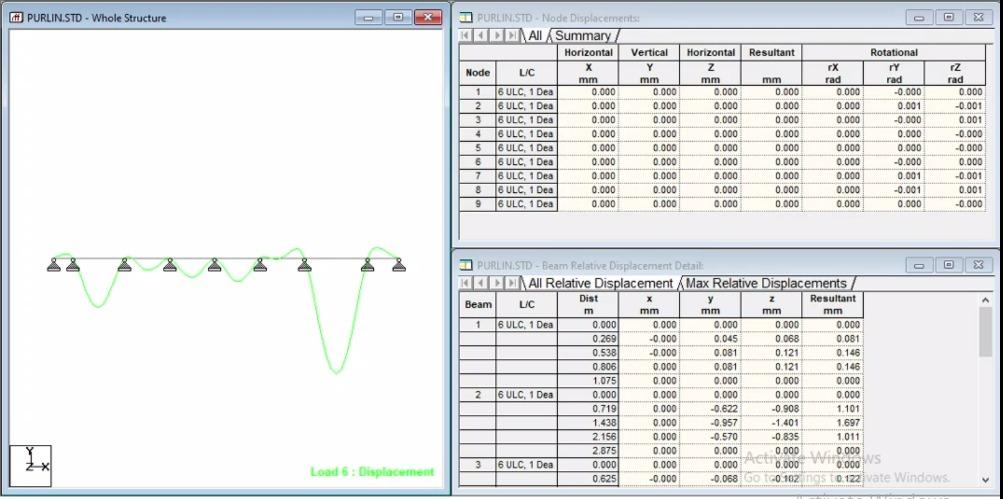1003x499 pixels.
Task: Select Node 5 row header
Action: point(478,148)
